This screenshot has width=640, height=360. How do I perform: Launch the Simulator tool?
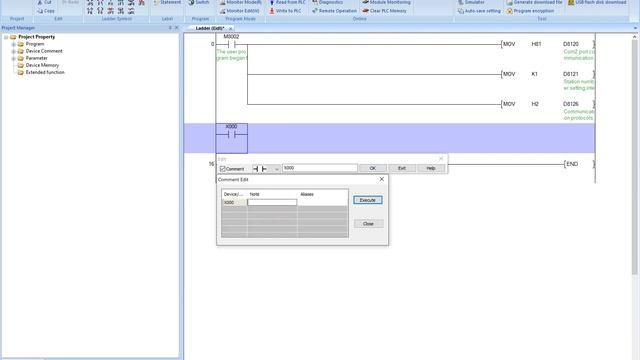click(x=470, y=2)
